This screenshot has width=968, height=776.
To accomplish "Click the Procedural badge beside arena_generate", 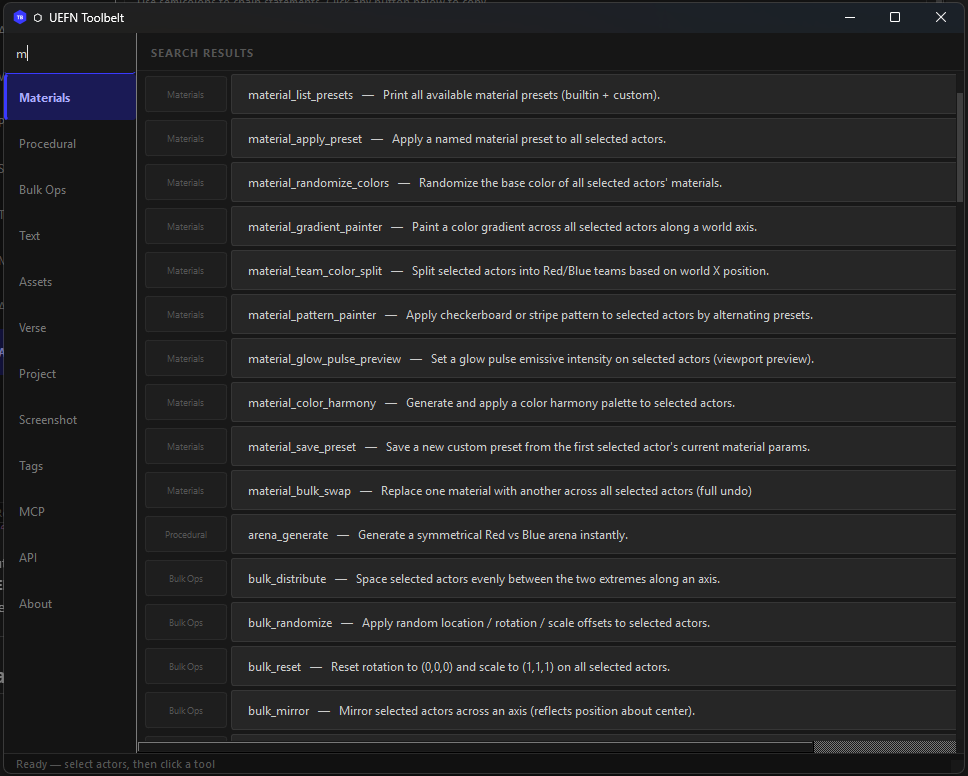I will click(185, 534).
